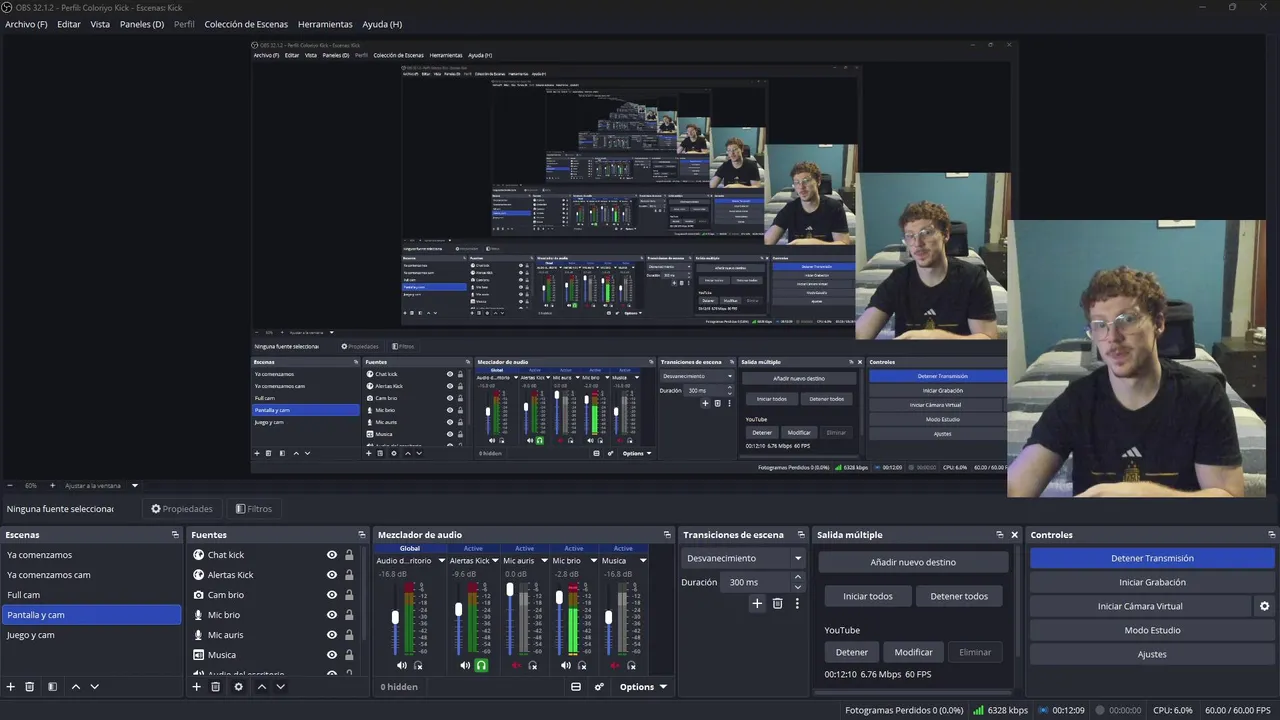Open Alertas Kick channel dropdown arrow
This screenshot has height=720, width=1280.
point(497,561)
